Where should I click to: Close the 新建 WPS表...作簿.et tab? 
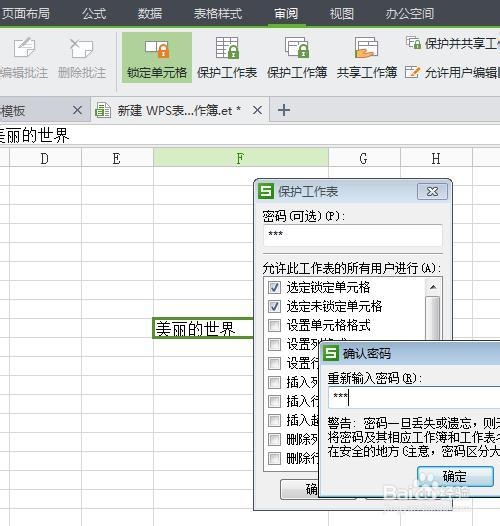pyautogui.click(x=257, y=110)
